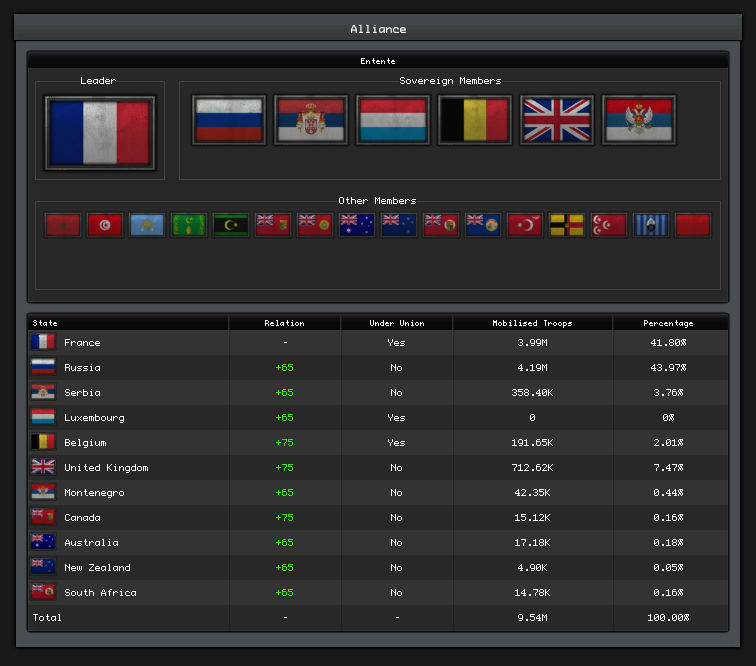Click Canada flag in the state table
Screen dimensions: 756x666
[43, 517]
